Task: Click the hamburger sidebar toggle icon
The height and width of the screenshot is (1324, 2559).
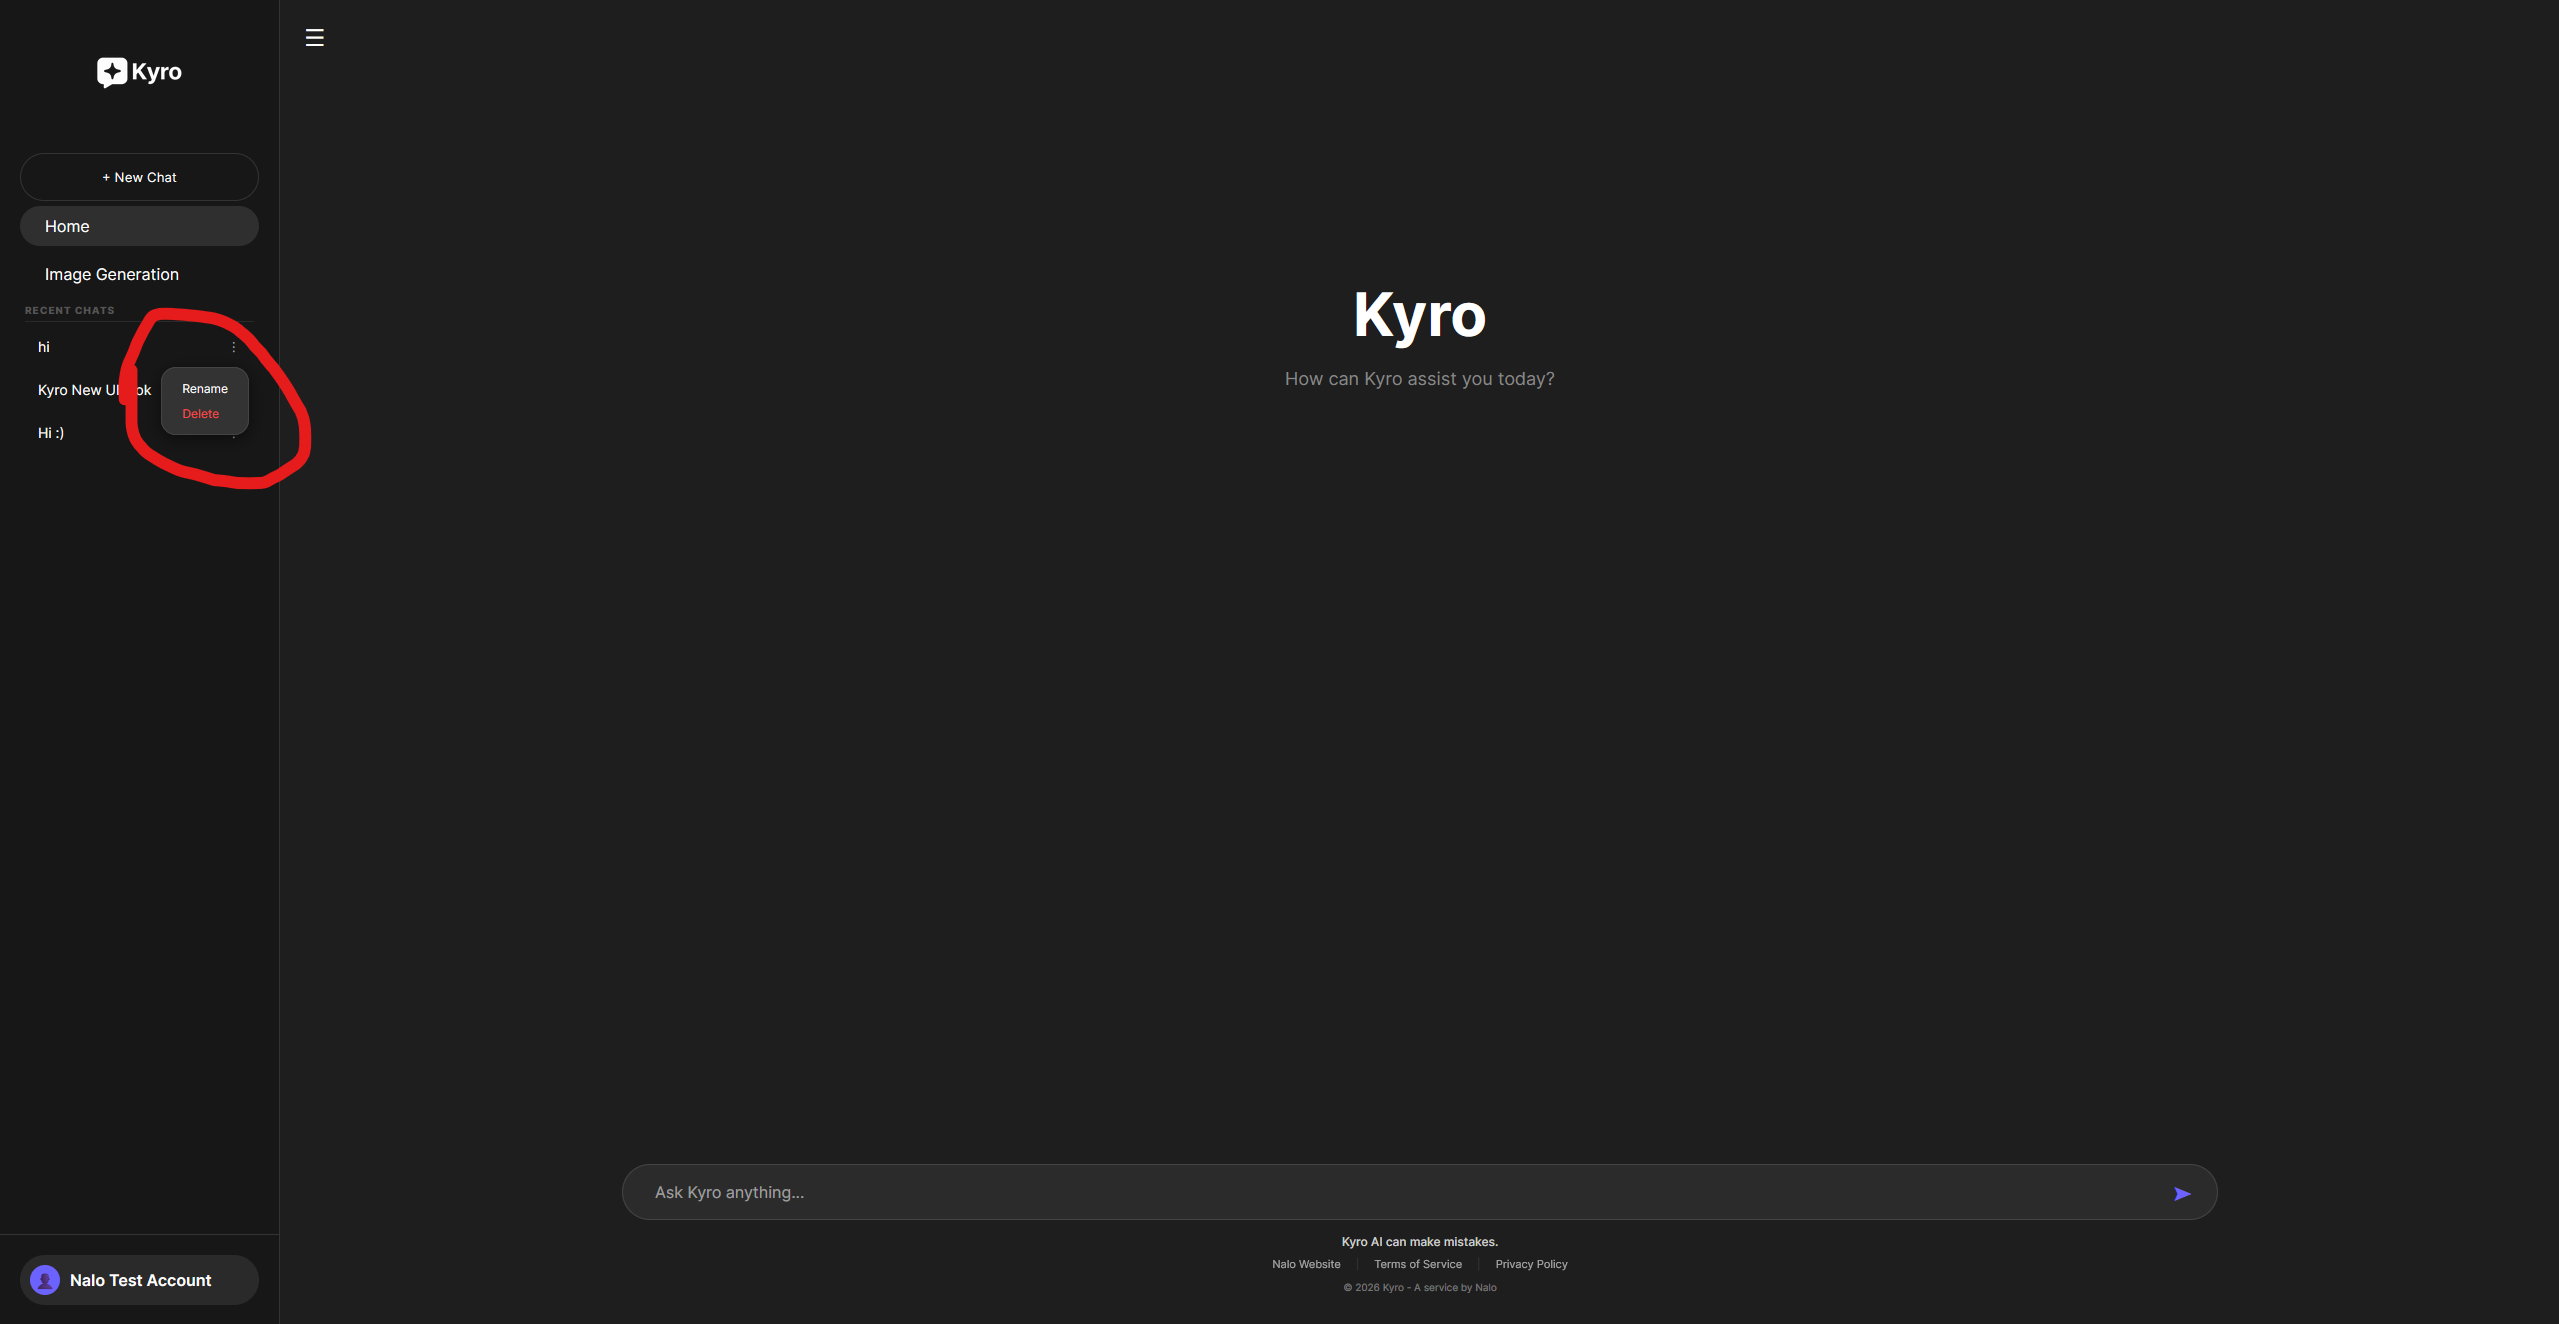Action: (314, 38)
